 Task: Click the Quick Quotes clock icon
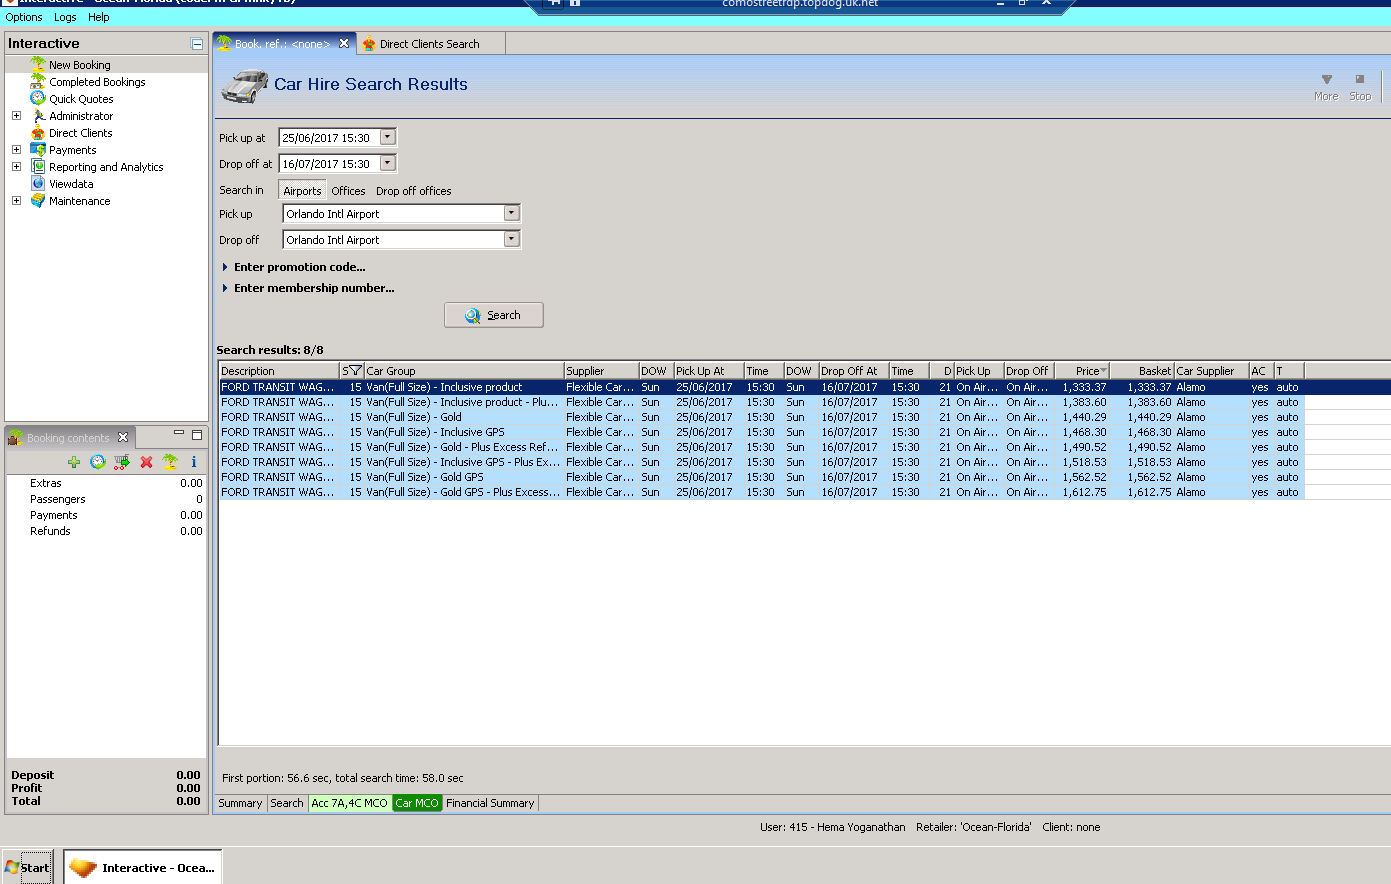(38, 98)
